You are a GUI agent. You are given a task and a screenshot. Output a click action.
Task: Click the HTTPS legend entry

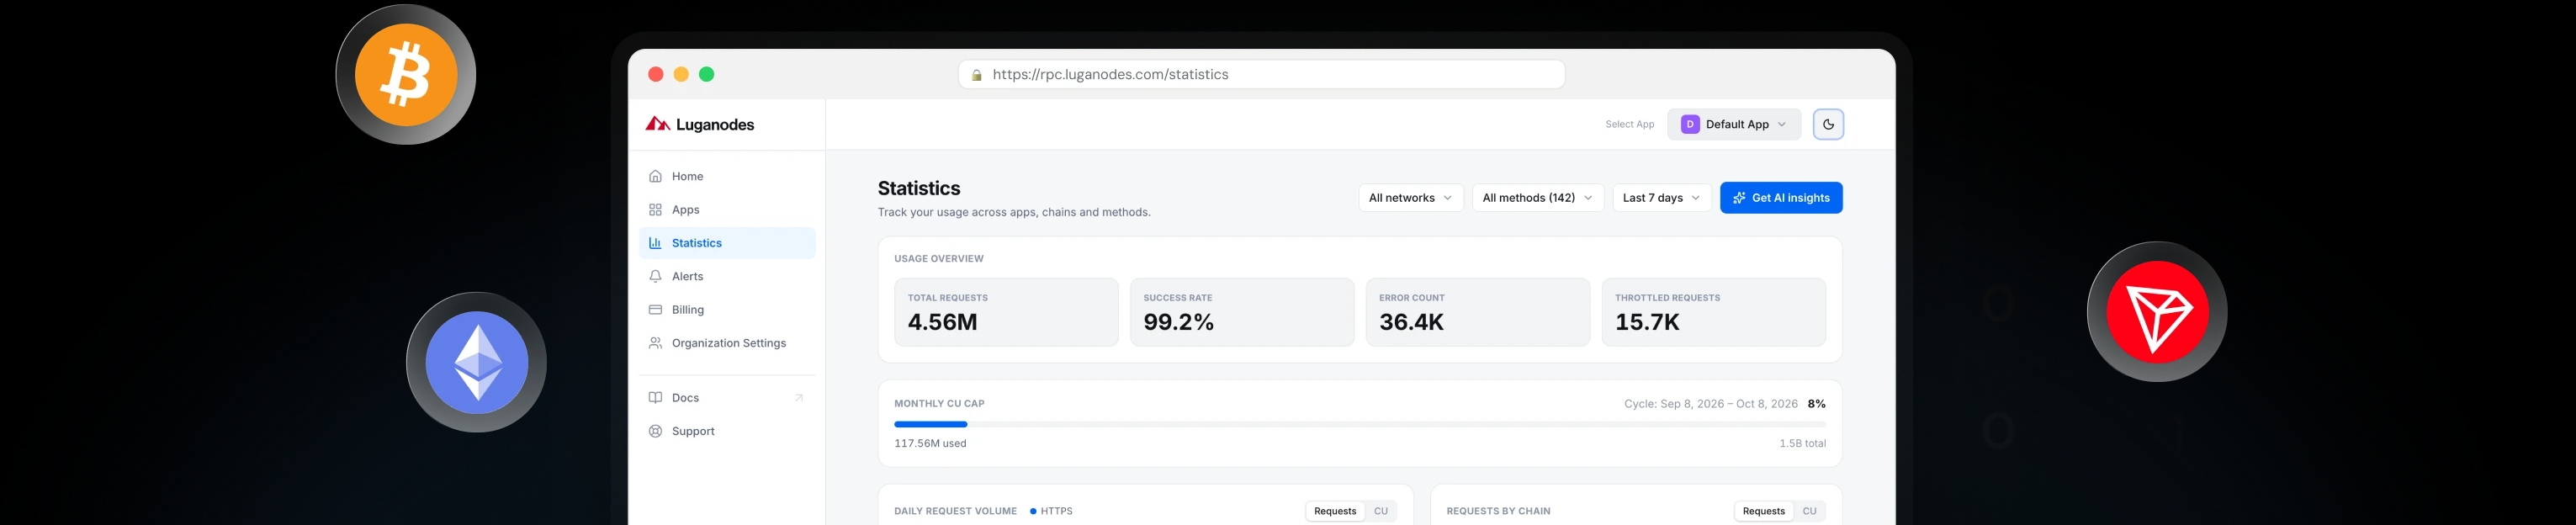(x=1051, y=511)
